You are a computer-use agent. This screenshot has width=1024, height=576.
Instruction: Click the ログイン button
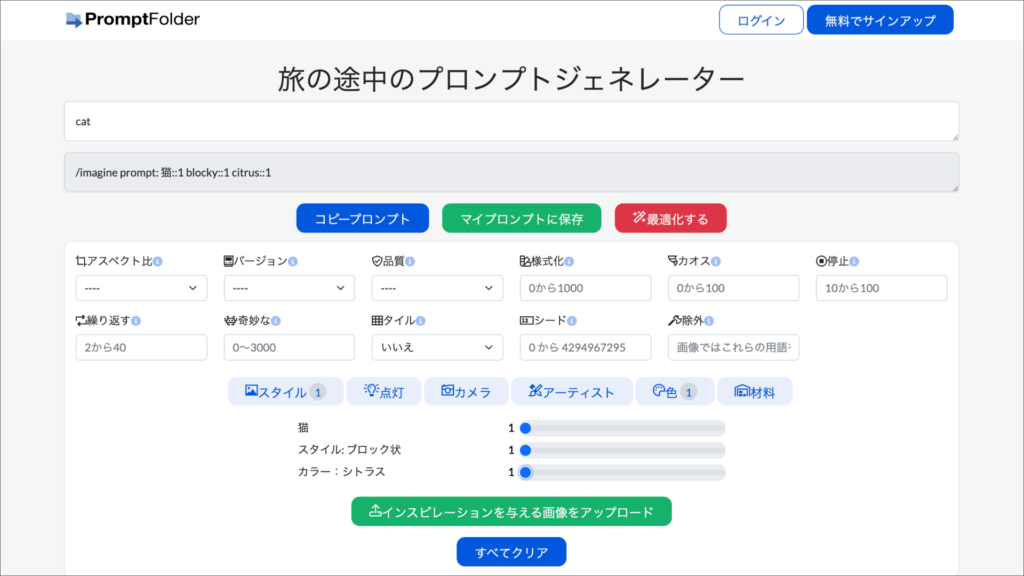[x=761, y=19]
